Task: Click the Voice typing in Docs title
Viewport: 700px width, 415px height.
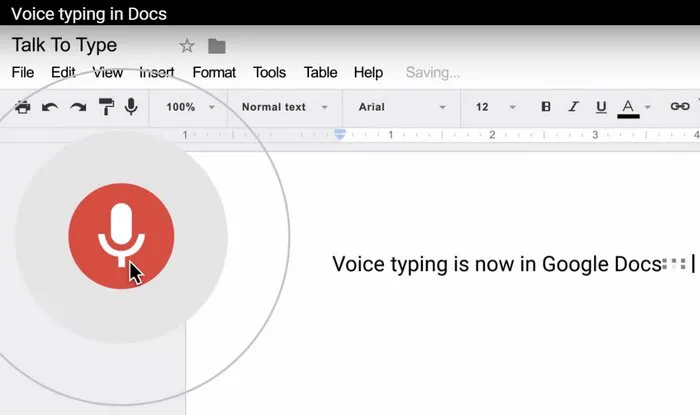Action: coord(89,14)
